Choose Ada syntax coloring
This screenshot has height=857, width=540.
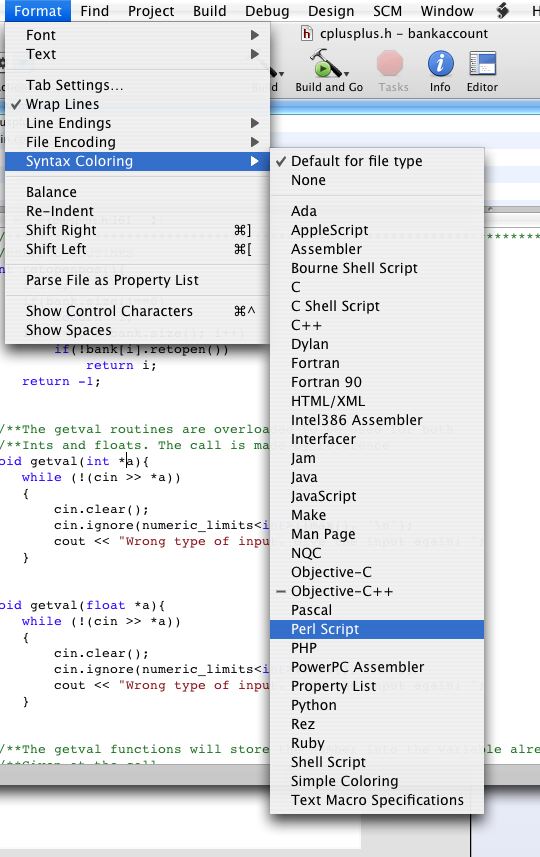click(x=377, y=211)
